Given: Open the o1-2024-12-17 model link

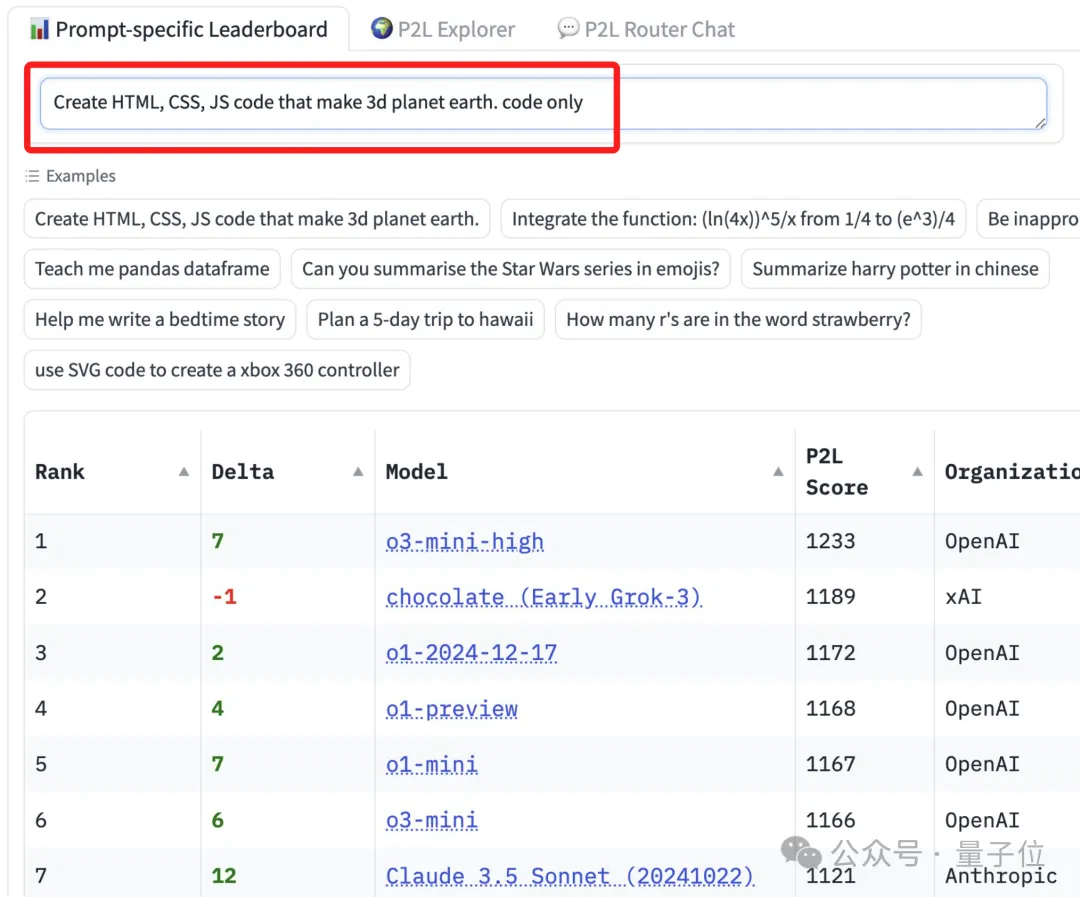Looking at the screenshot, I should [x=471, y=653].
